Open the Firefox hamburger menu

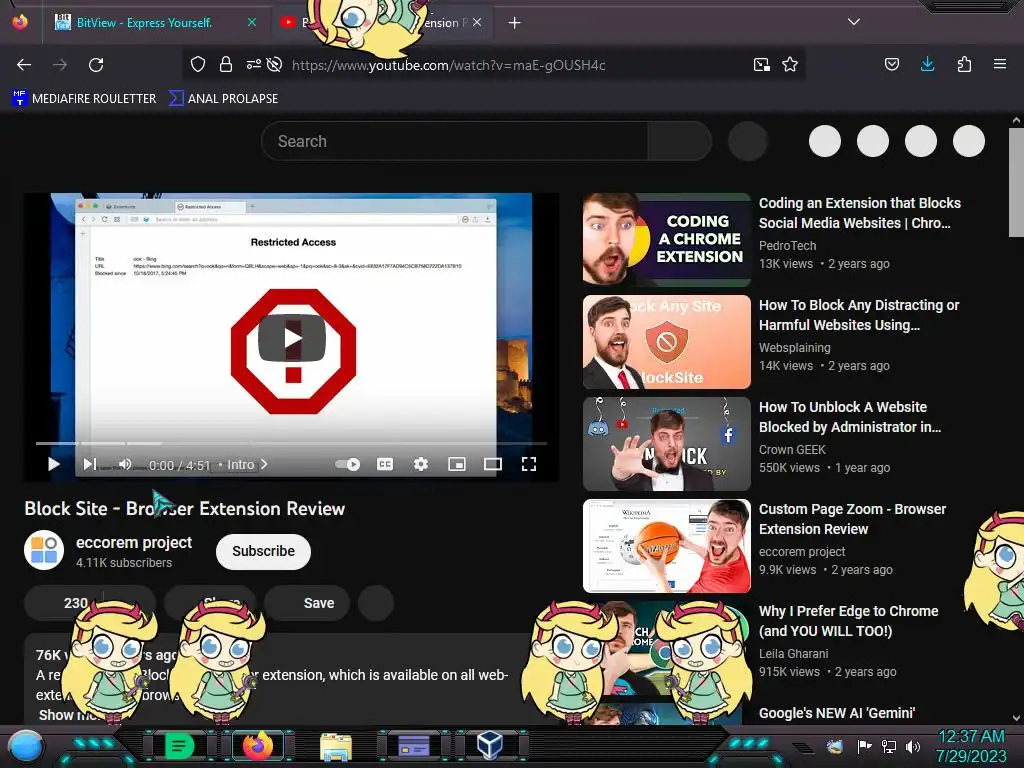pos(1000,64)
